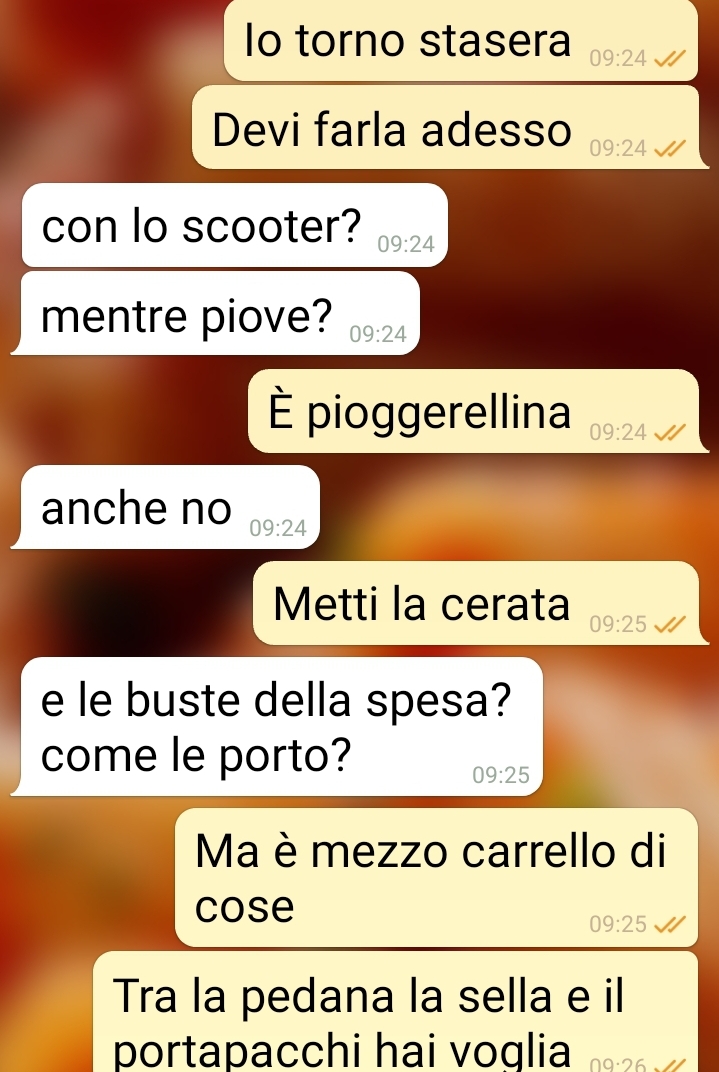Tap the double-check icon on 'Devi farla adesso'
The width and height of the screenshot is (719, 1072).
pos(669,148)
